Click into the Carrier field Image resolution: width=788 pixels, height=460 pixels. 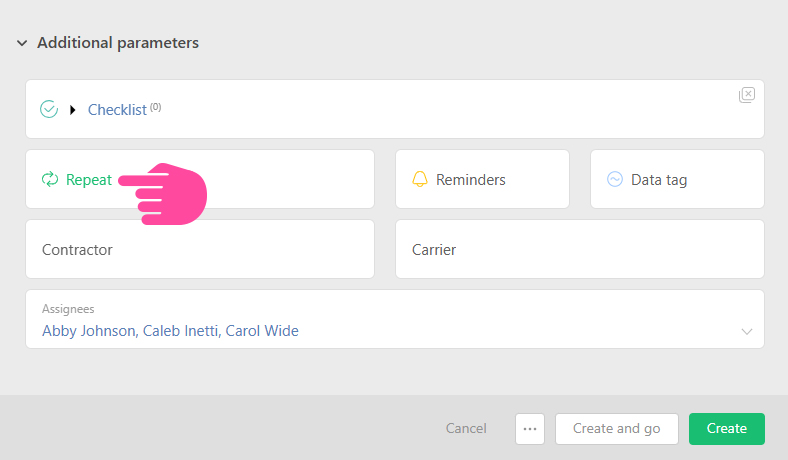(580, 250)
